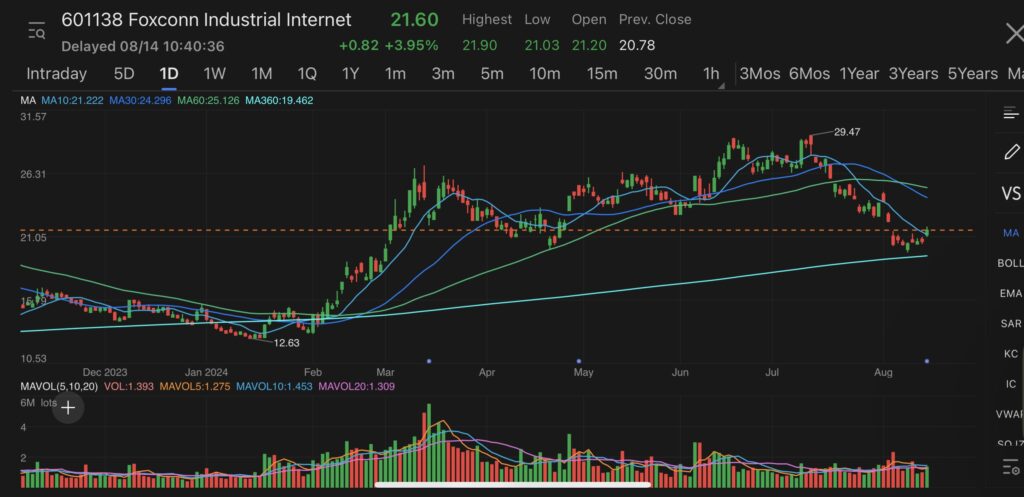Enable the BOLL indicator
Screen dimensions: 1024x497
[1010, 263]
